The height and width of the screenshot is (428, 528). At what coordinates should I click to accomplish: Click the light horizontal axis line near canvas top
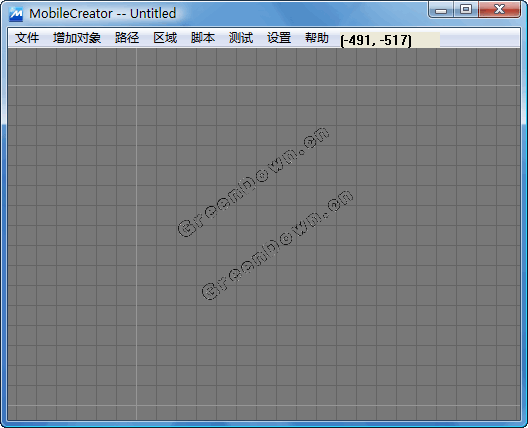pos(264,86)
